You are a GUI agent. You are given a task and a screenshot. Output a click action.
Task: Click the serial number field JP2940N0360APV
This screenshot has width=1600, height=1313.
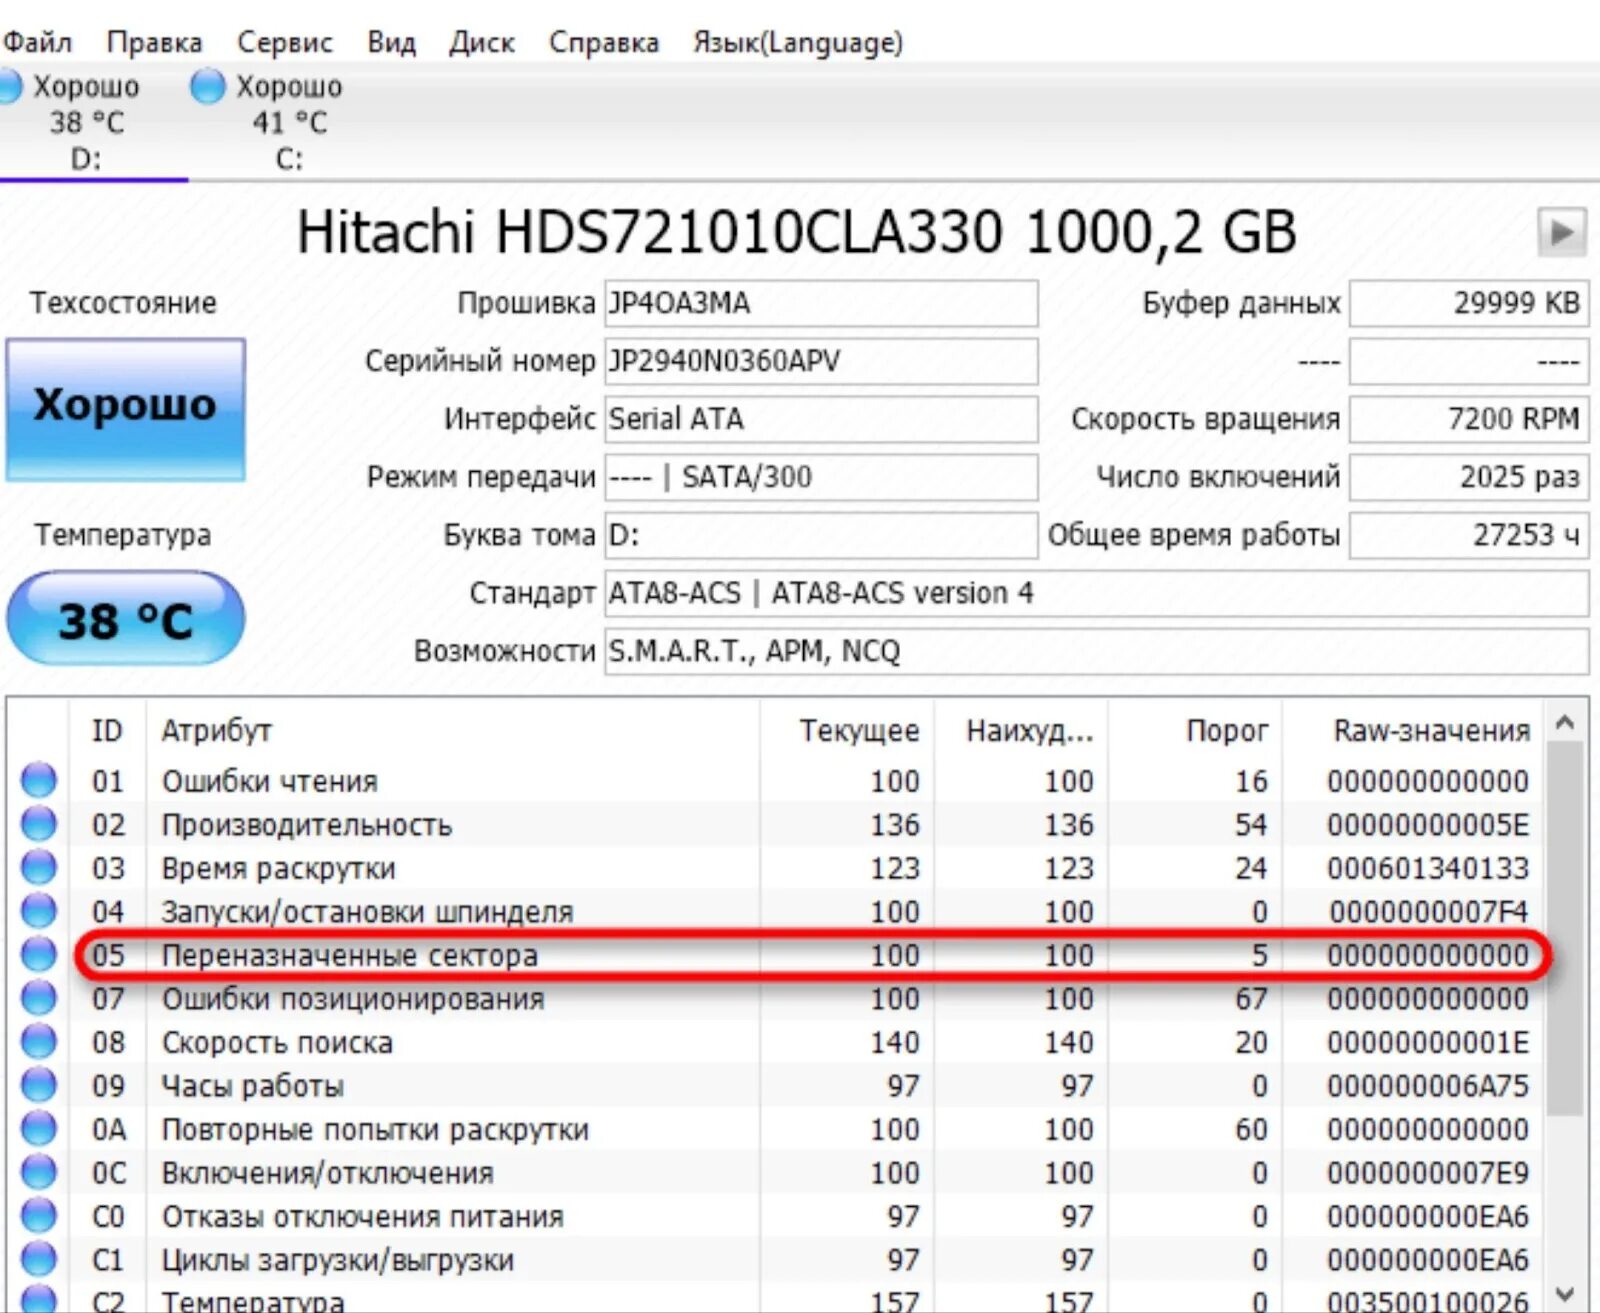(821, 361)
